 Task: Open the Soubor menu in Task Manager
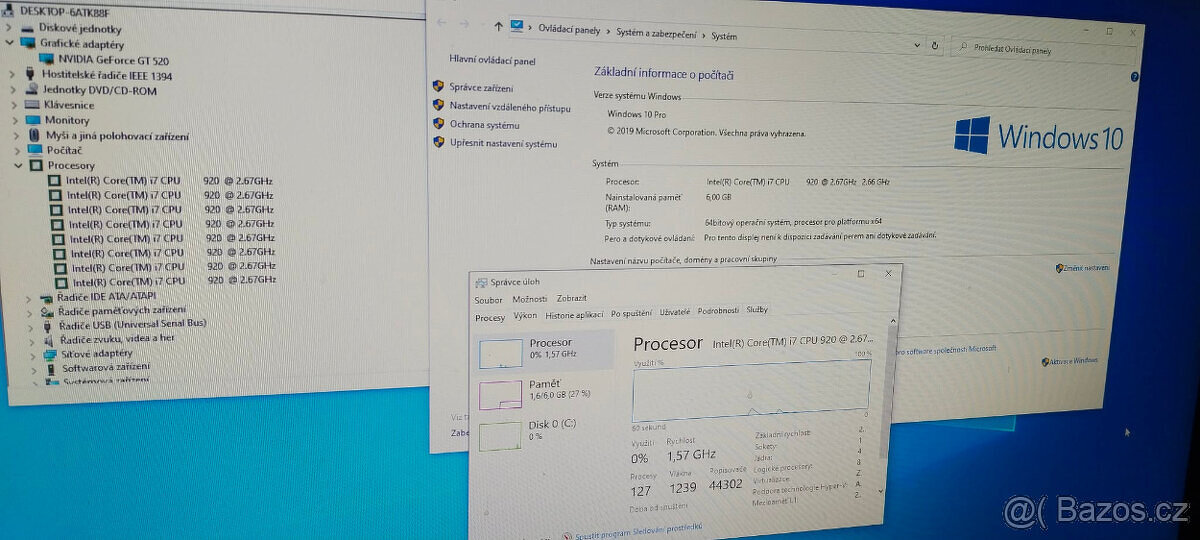tap(489, 299)
